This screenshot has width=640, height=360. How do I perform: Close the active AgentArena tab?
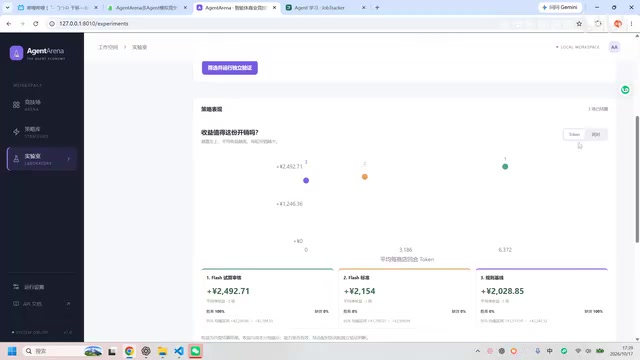tap(274, 7)
